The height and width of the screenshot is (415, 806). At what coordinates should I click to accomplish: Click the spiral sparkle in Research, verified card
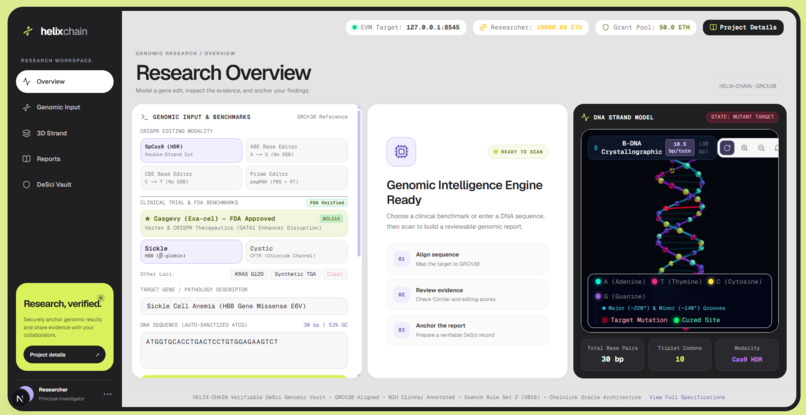pos(101,298)
